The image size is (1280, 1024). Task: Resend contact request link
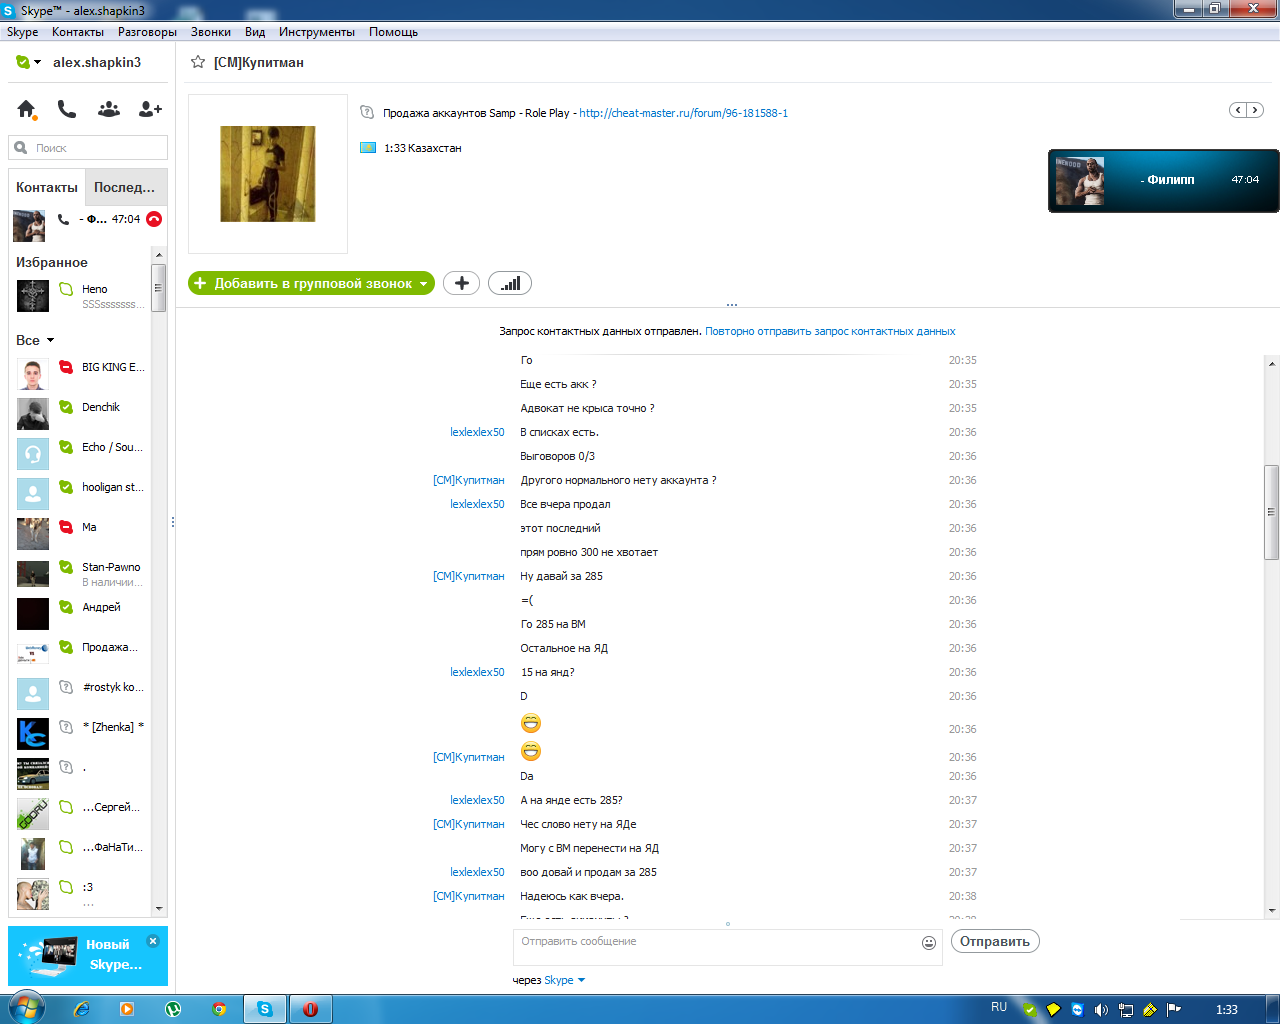click(x=830, y=331)
